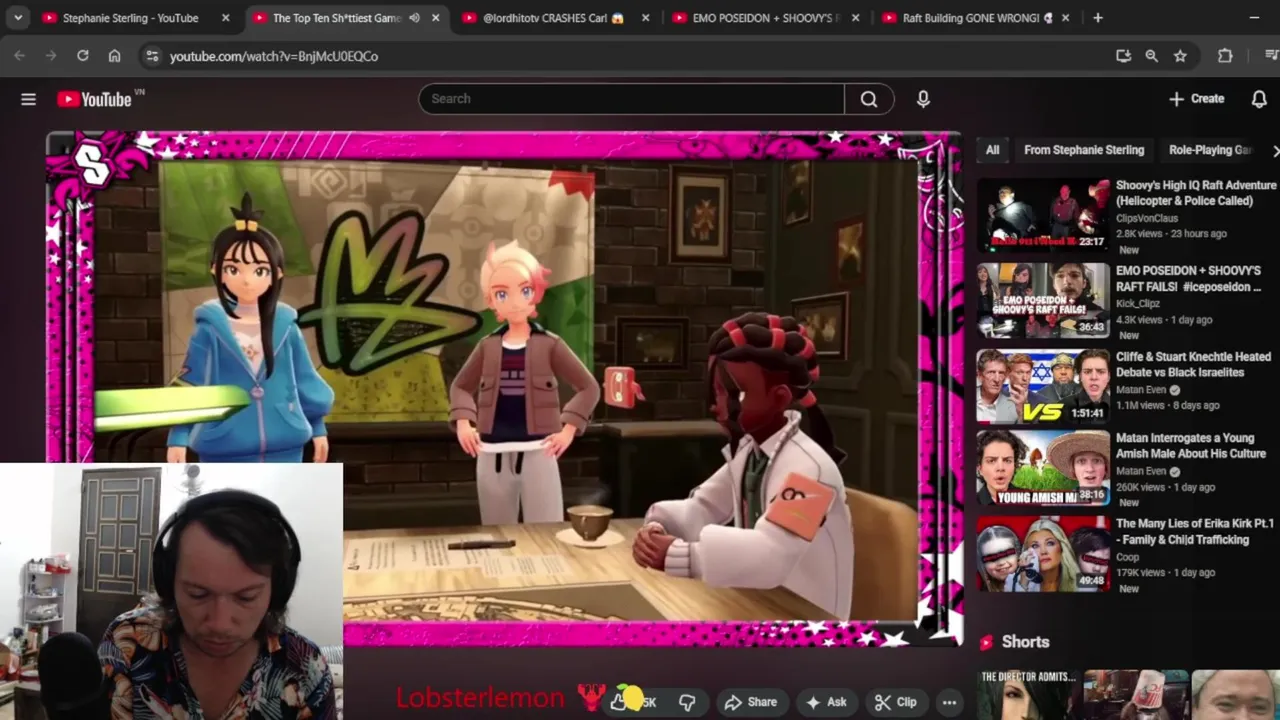The image size is (1280, 720).
Task: Open THE DIRECTOR ADMITS Shorts thumbnail
Action: point(1027,695)
